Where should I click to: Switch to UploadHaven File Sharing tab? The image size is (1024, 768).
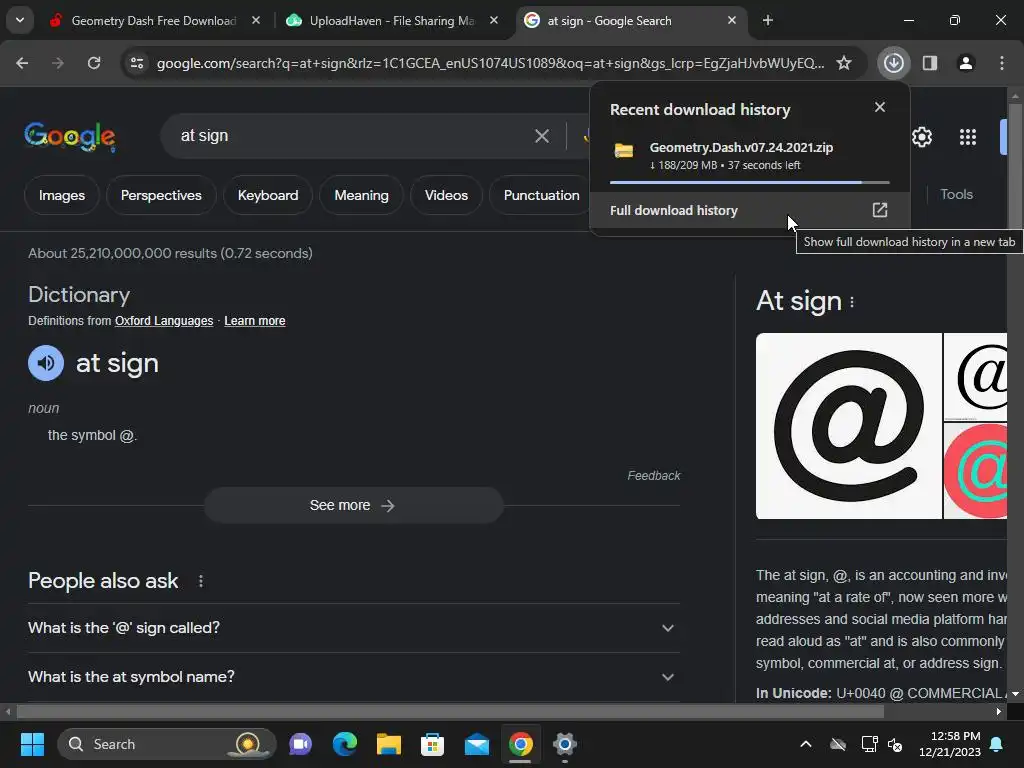[391, 21]
